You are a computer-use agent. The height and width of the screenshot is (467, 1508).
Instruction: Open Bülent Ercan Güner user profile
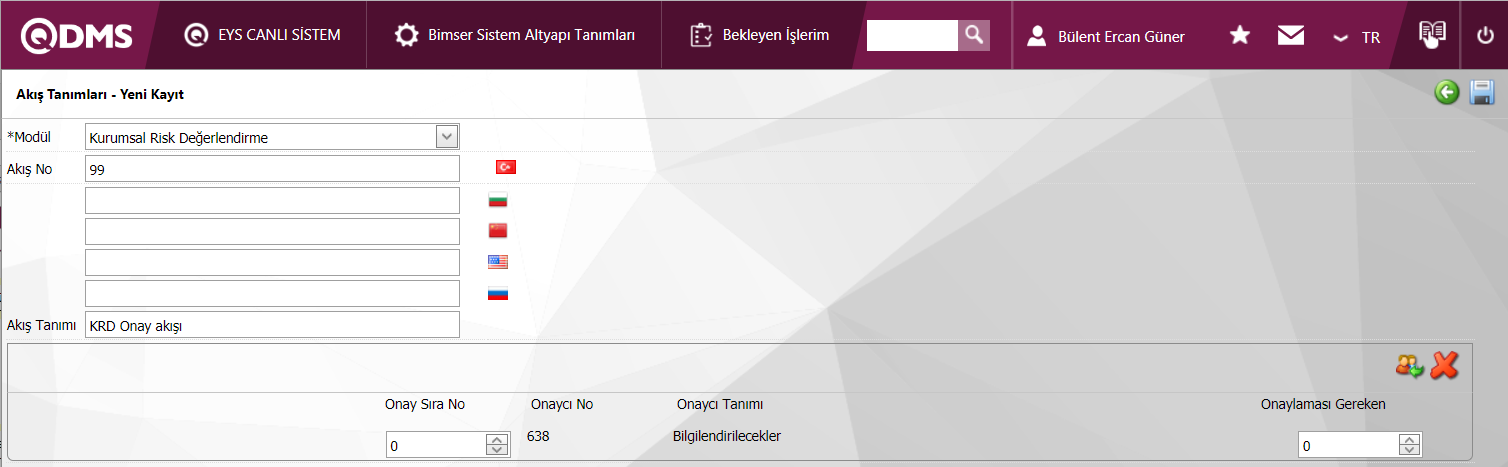click(x=1106, y=36)
